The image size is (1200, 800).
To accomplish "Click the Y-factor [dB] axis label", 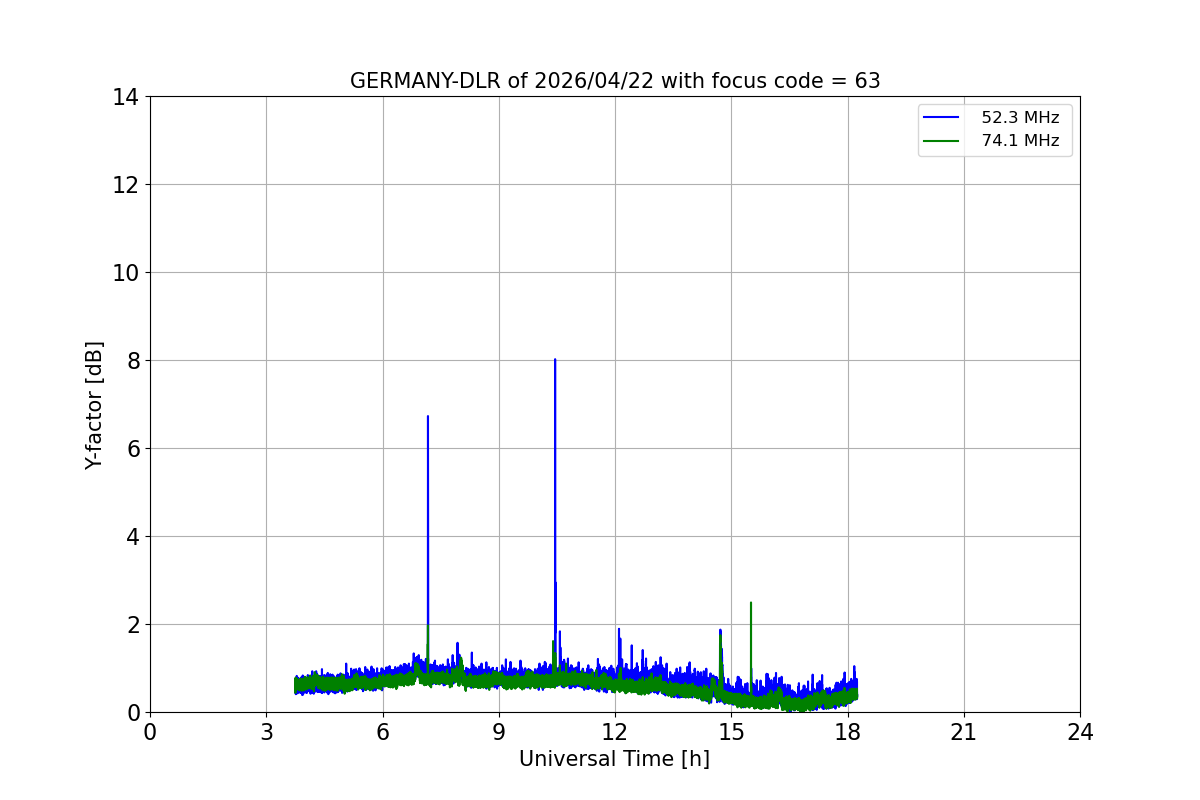I will 94,405.
